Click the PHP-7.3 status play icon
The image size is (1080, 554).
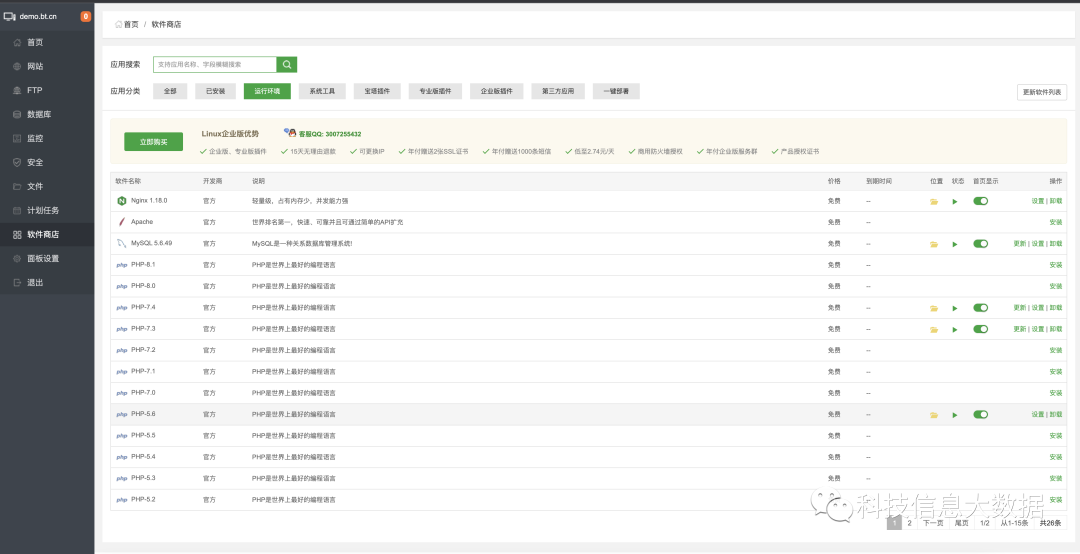tap(955, 329)
